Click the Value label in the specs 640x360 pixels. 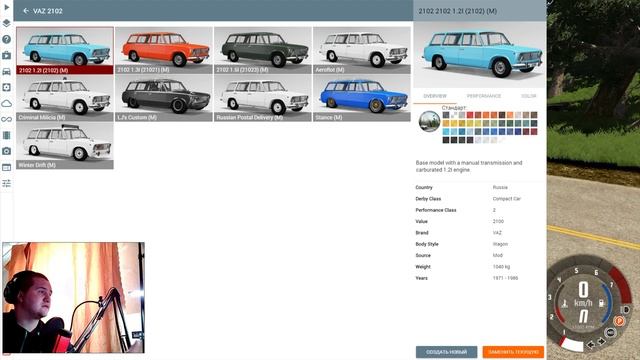point(421,222)
